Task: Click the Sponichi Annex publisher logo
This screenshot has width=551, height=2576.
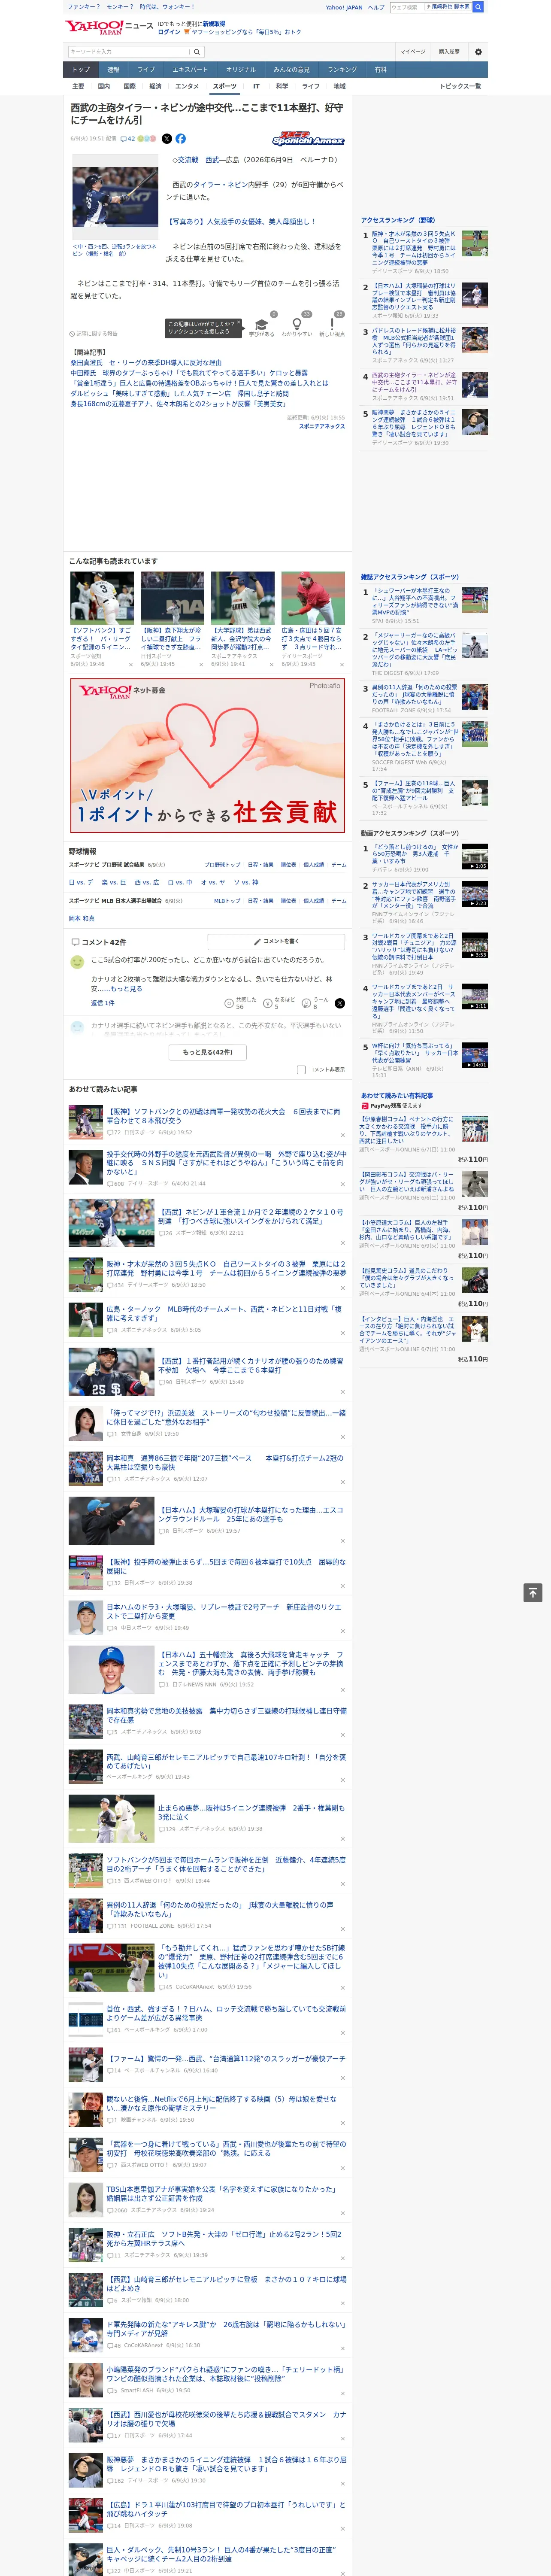Action: click(x=308, y=139)
